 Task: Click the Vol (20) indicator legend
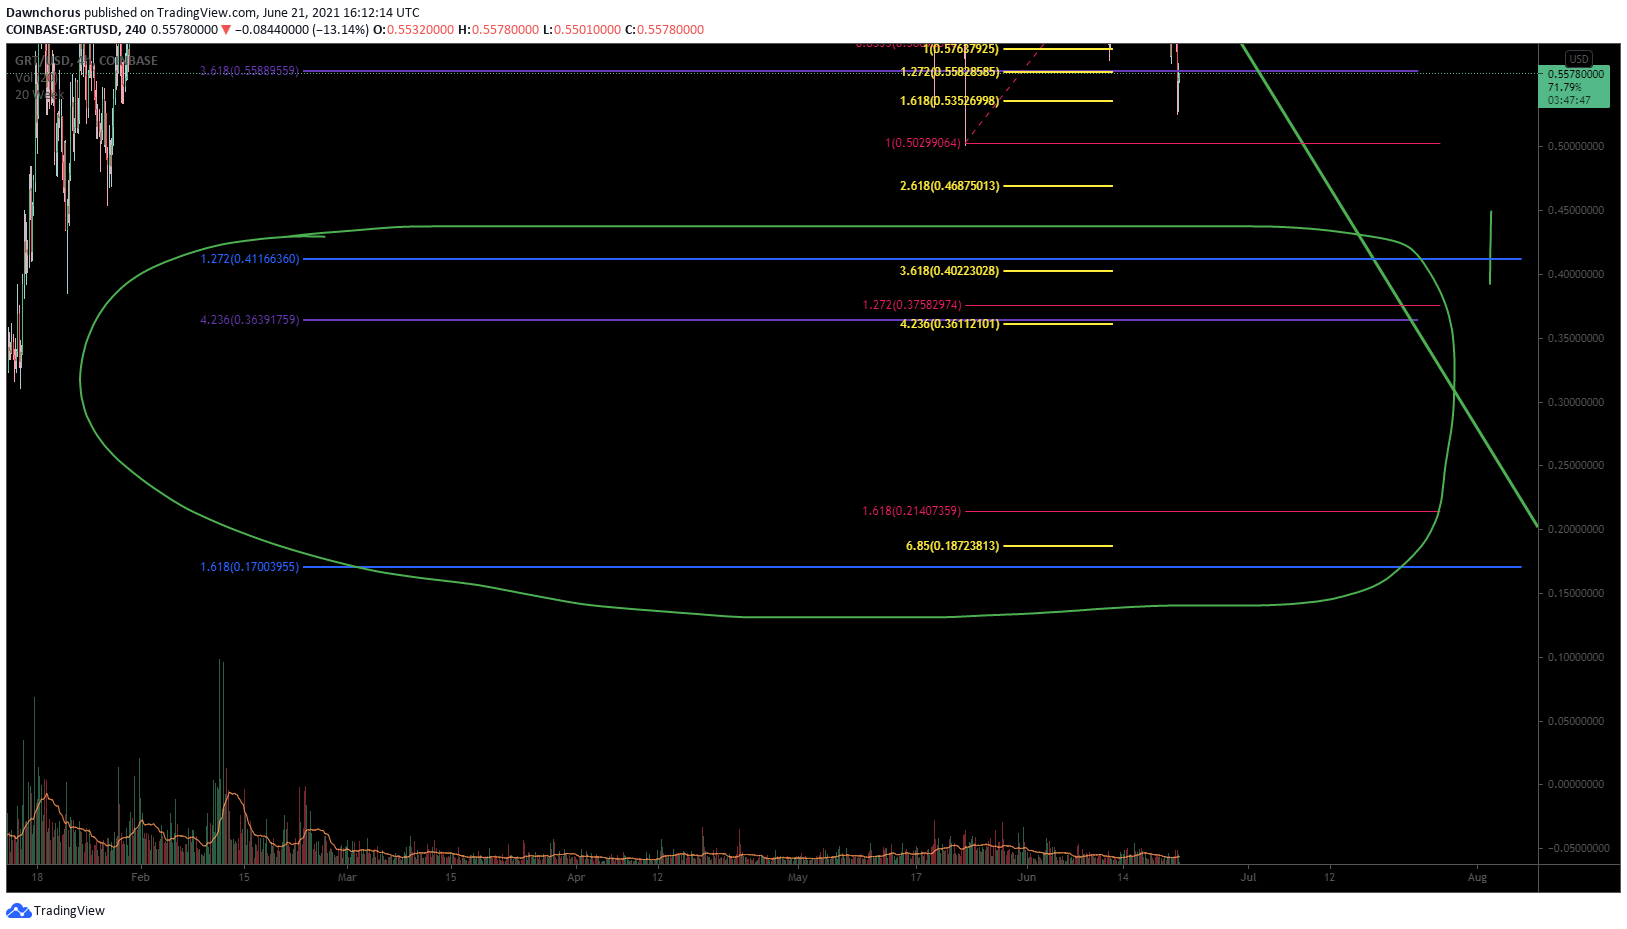[x=36, y=77]
